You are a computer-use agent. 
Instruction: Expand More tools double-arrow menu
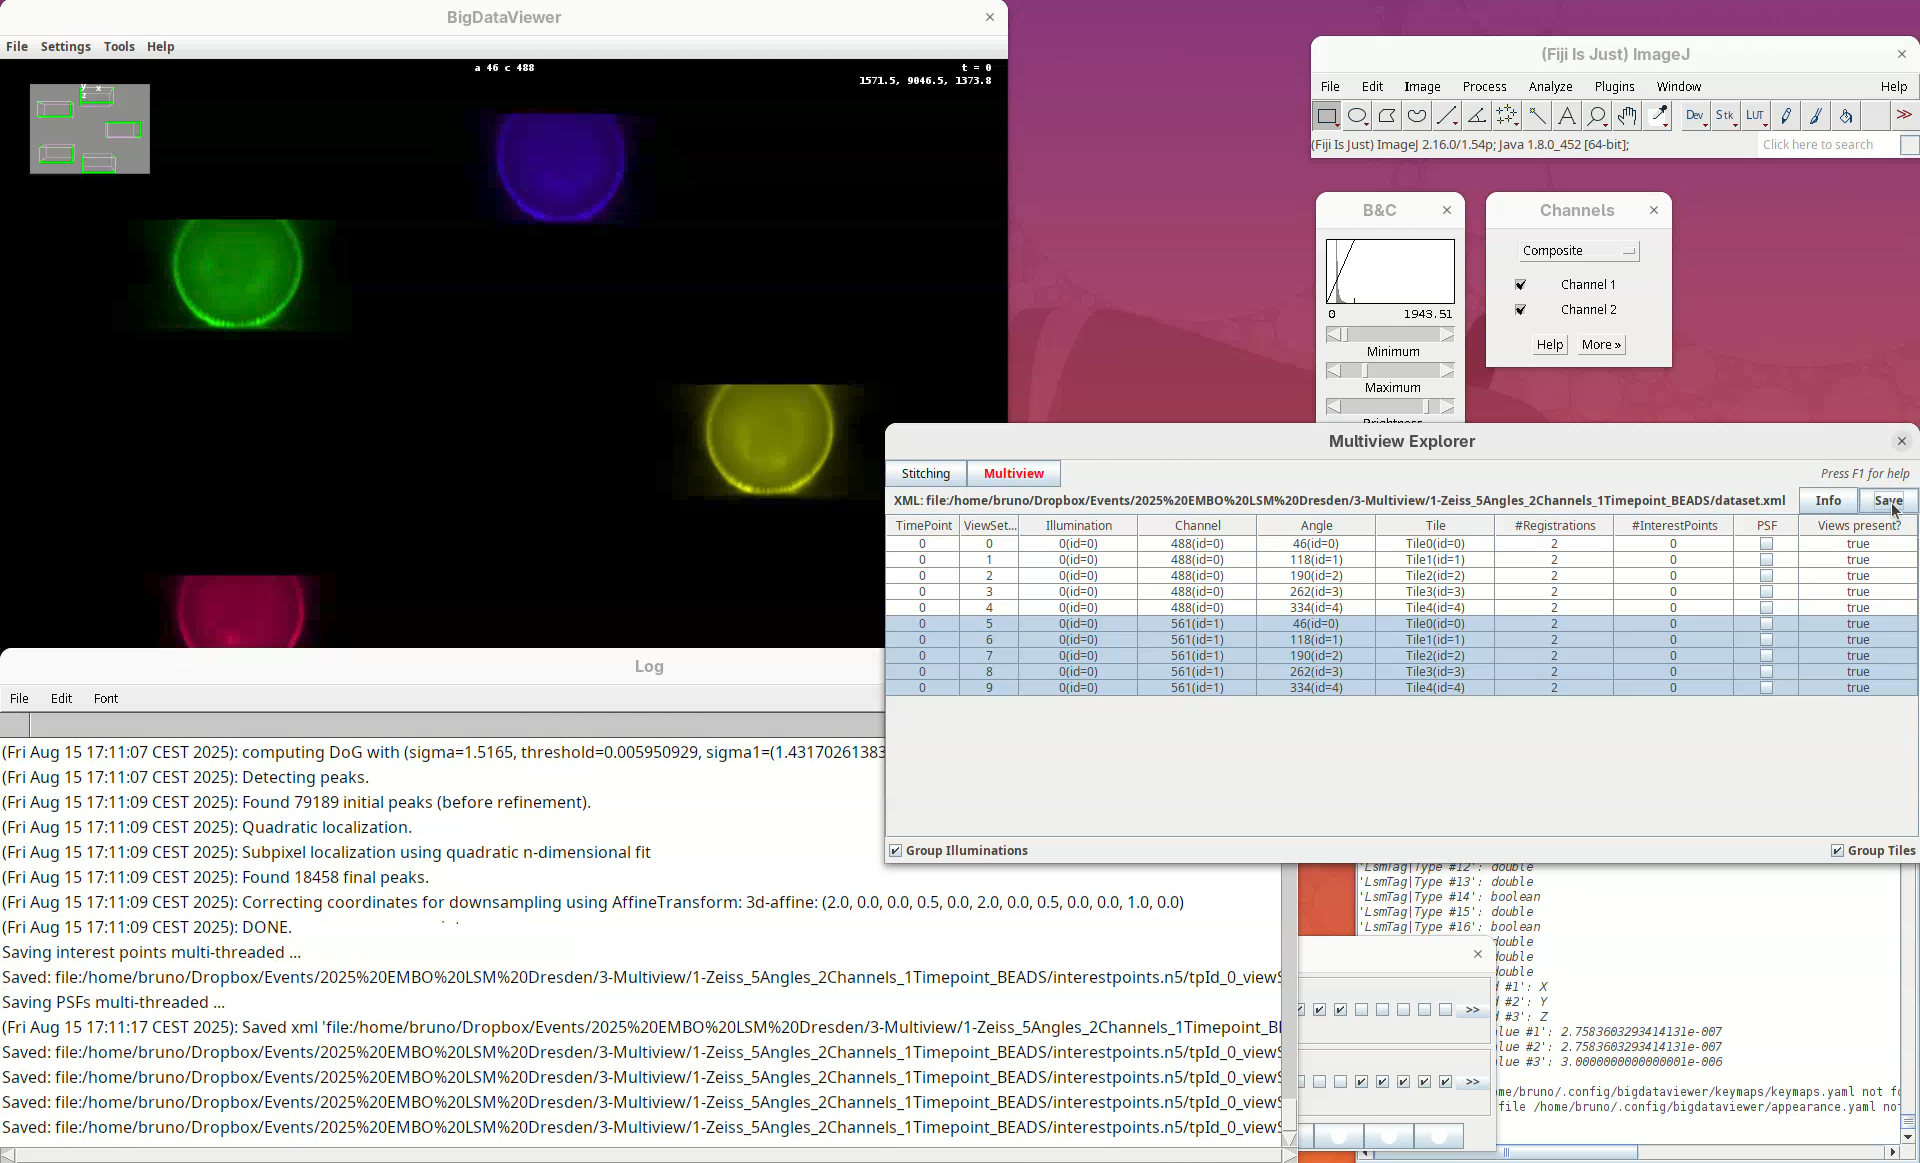click(1904, 116)
